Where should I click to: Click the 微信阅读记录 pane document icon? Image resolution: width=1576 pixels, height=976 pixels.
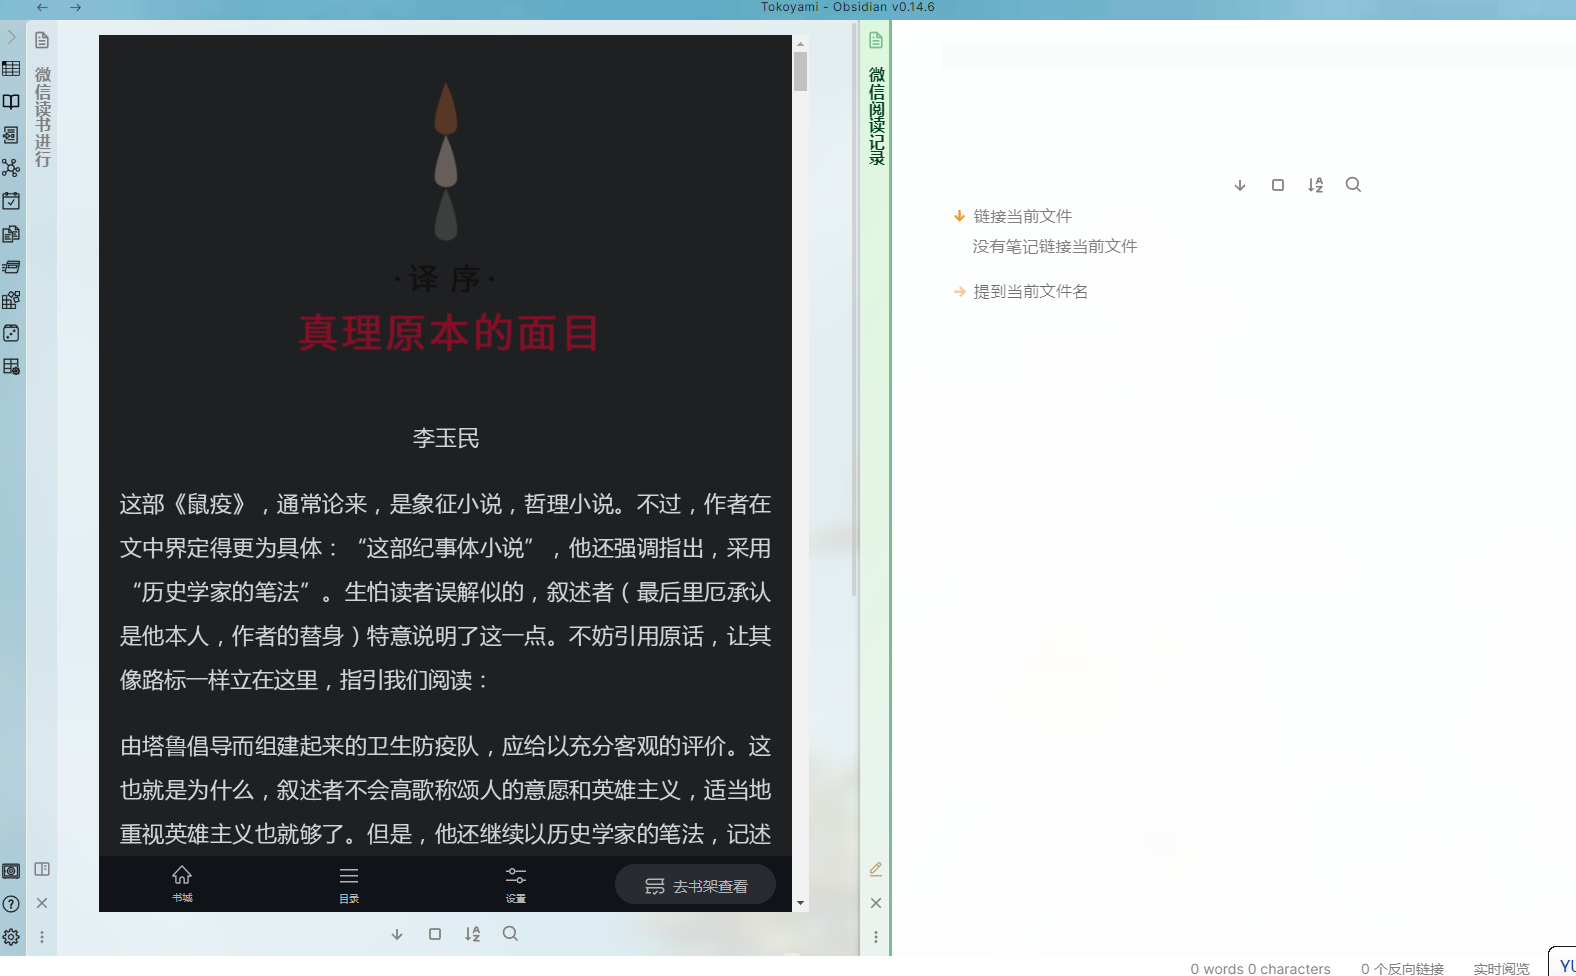click(x=876, y=41)
